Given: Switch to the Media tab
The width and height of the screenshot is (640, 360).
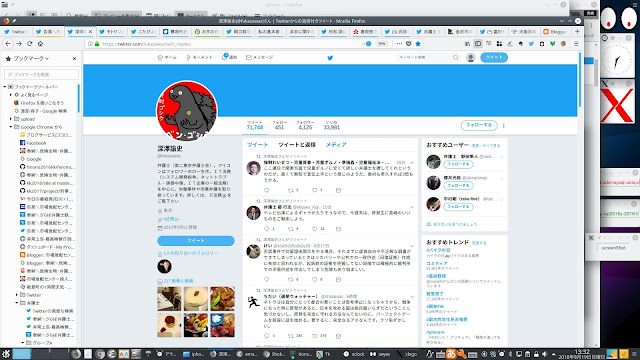Looking at the screenshot, I should pyautogui.click(x=336, y=145).
